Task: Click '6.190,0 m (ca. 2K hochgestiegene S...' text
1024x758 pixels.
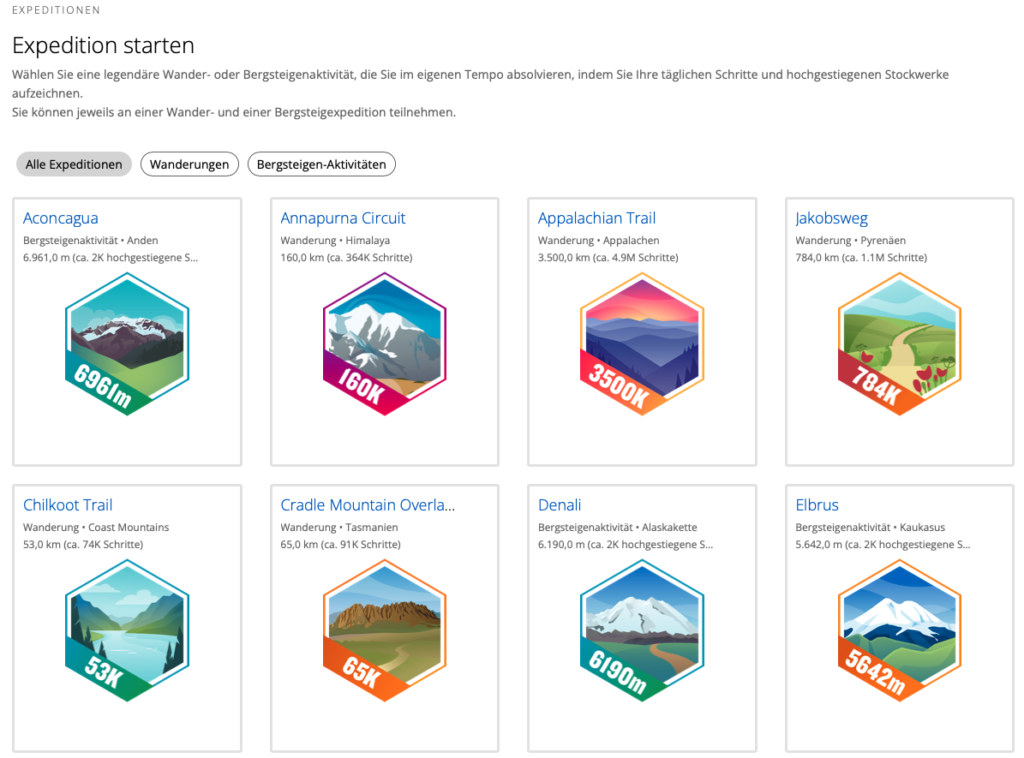Action: pyautogui.click(x=625, y=544)
